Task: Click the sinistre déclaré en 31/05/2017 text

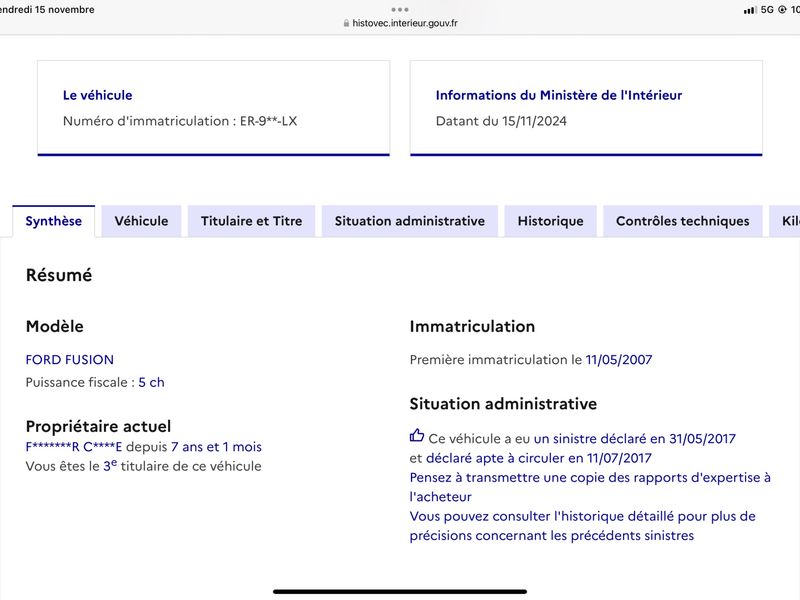Action: click(634, 439)
